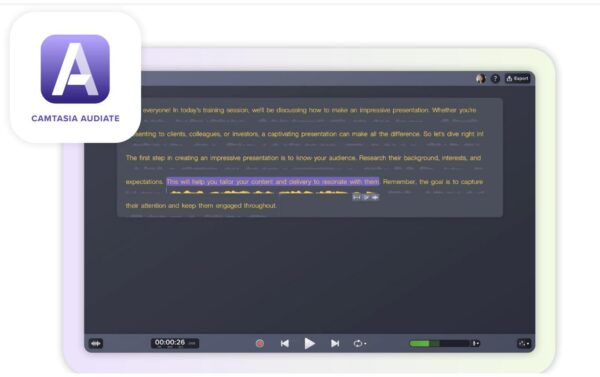600x377 pixels.
Task: Click the phrase "Research their background"
Action: pyautogui.click(x=399, y=158)
